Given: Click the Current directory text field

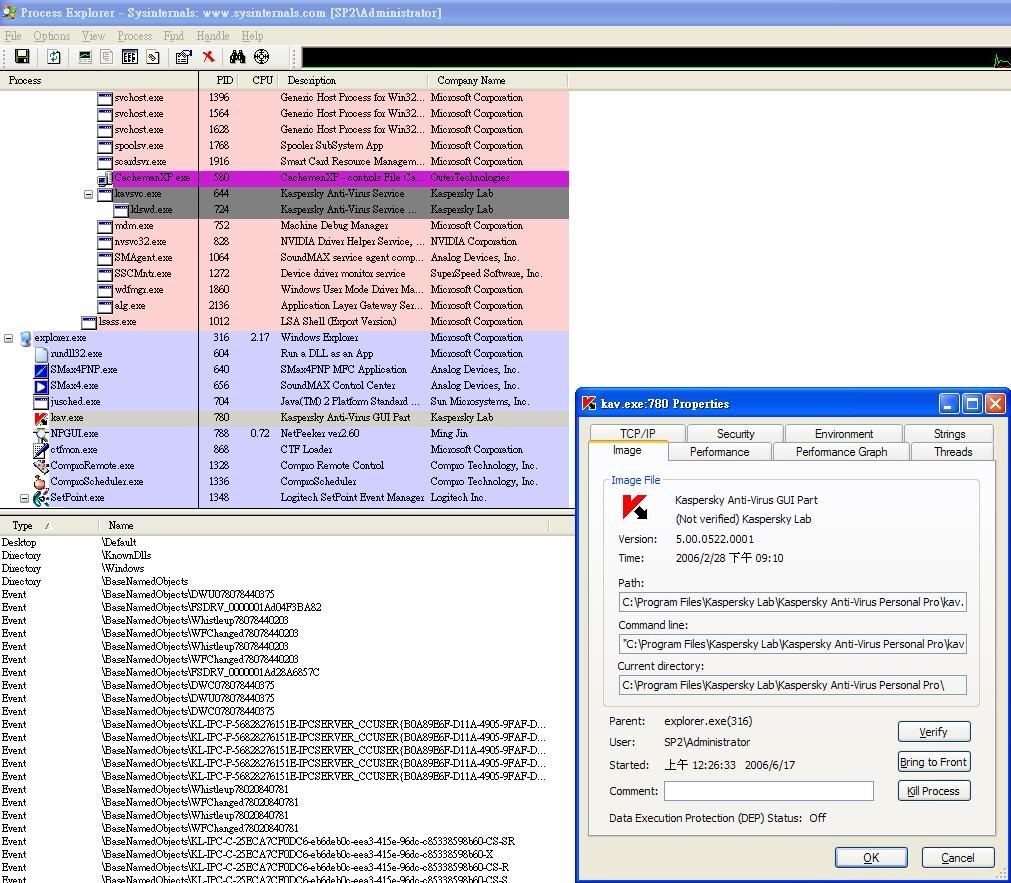Looking at the screenshot, I should click(792, 685).
